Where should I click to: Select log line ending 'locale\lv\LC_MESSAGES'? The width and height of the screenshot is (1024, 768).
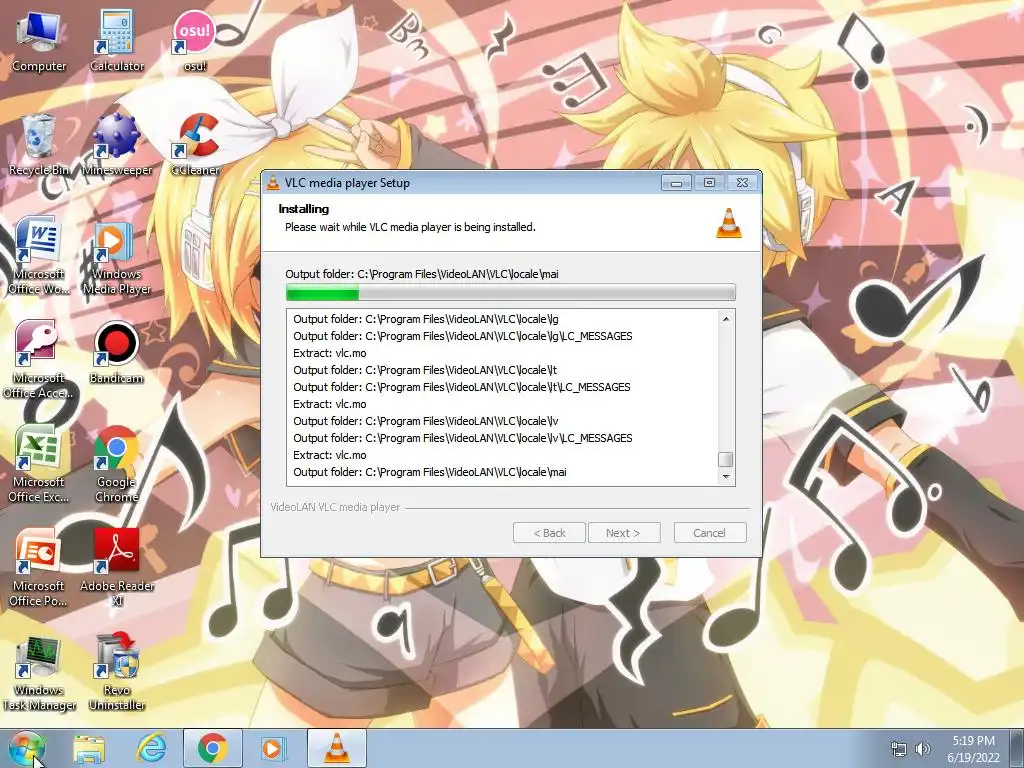(462, 438)
